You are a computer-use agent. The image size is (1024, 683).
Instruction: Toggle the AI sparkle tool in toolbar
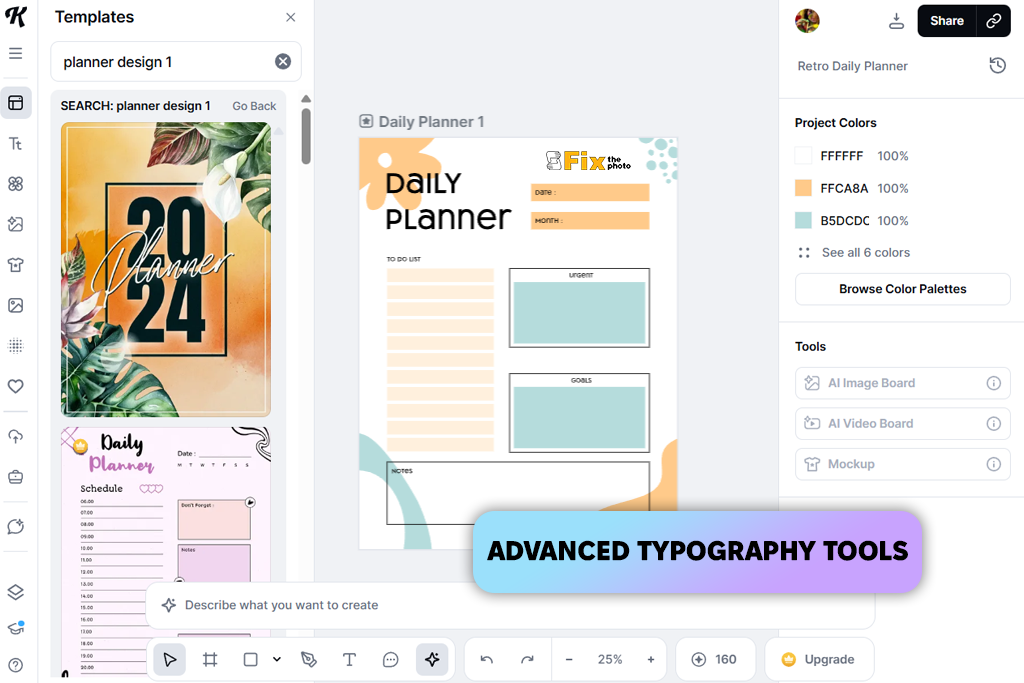(432, 659)
